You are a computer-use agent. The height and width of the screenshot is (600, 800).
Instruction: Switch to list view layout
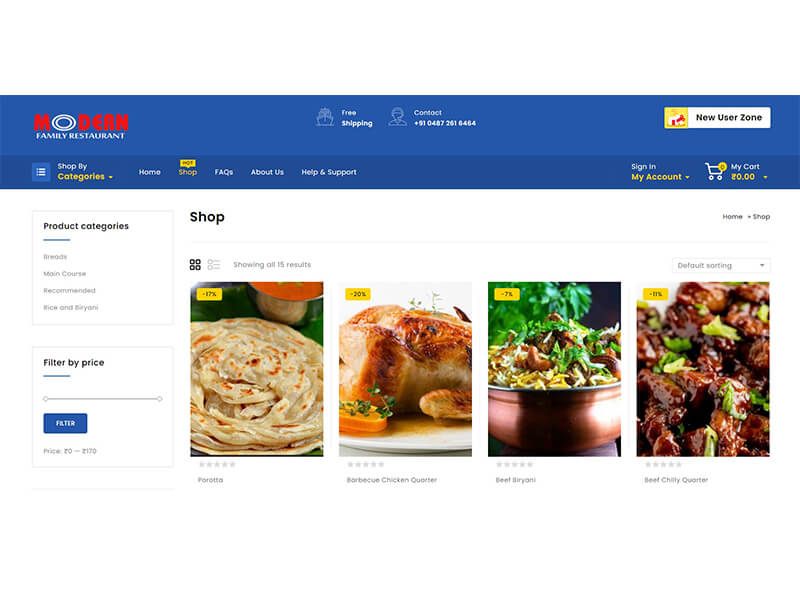[x=213, y=264]
